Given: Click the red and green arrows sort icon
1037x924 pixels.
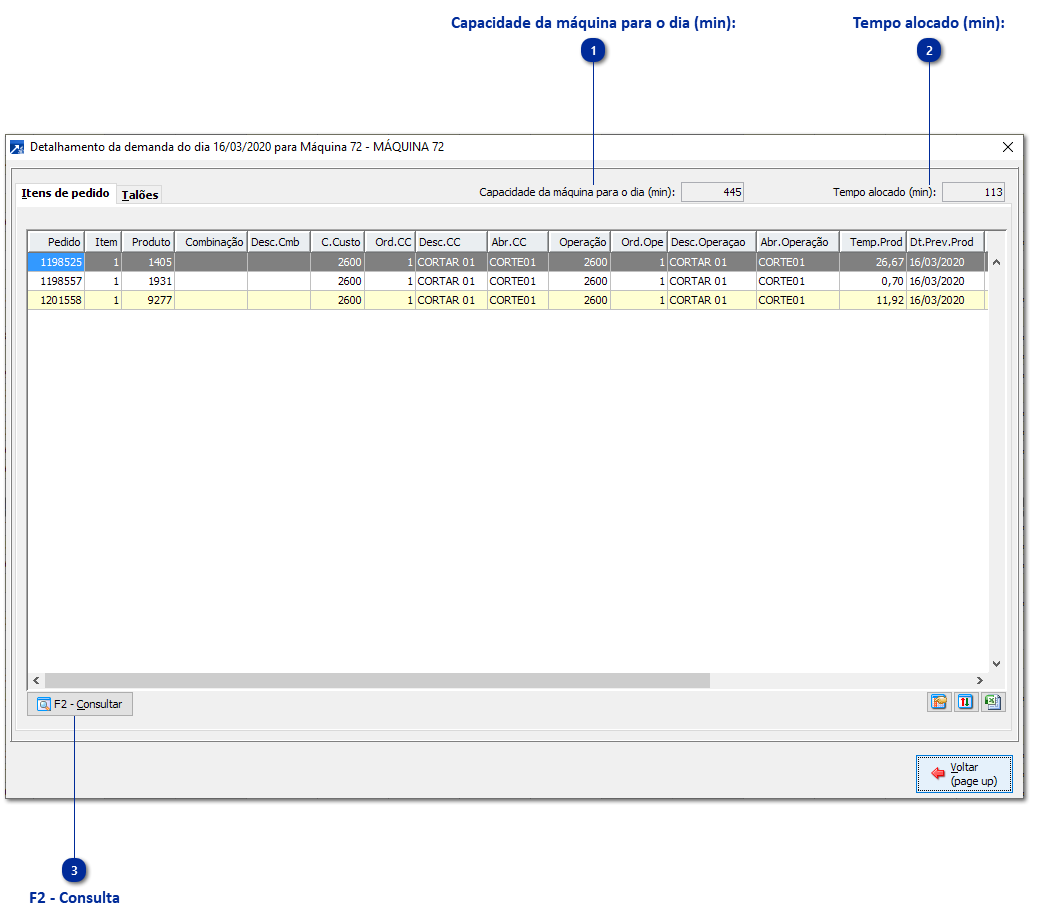Looking at the screenshot, I should [x=966, y=702].
